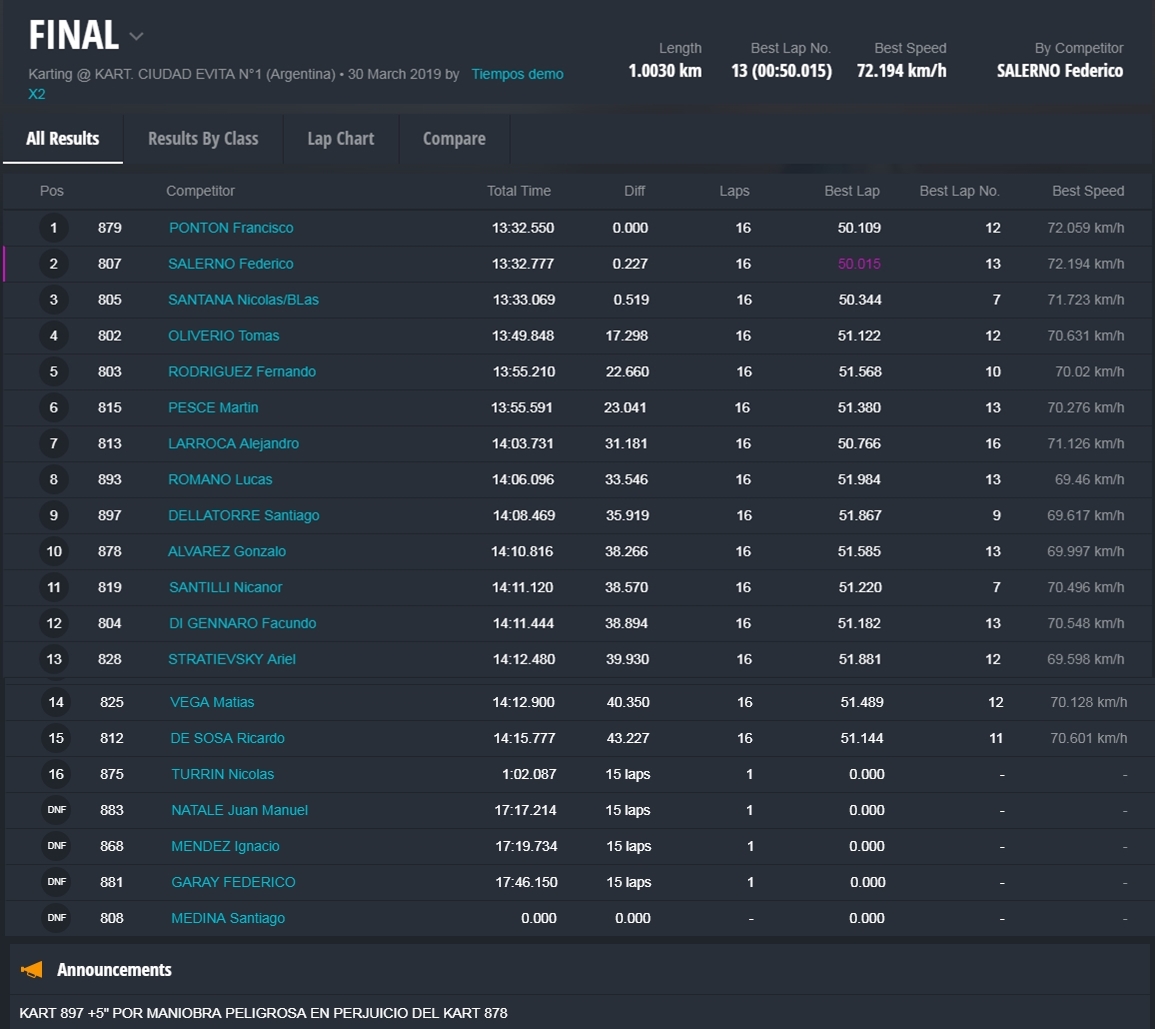This screenshot has width=1155, height=1029.
Task: Click the purple best lap time 50.015
Action: pyautogui.click(x=859, y=264)
